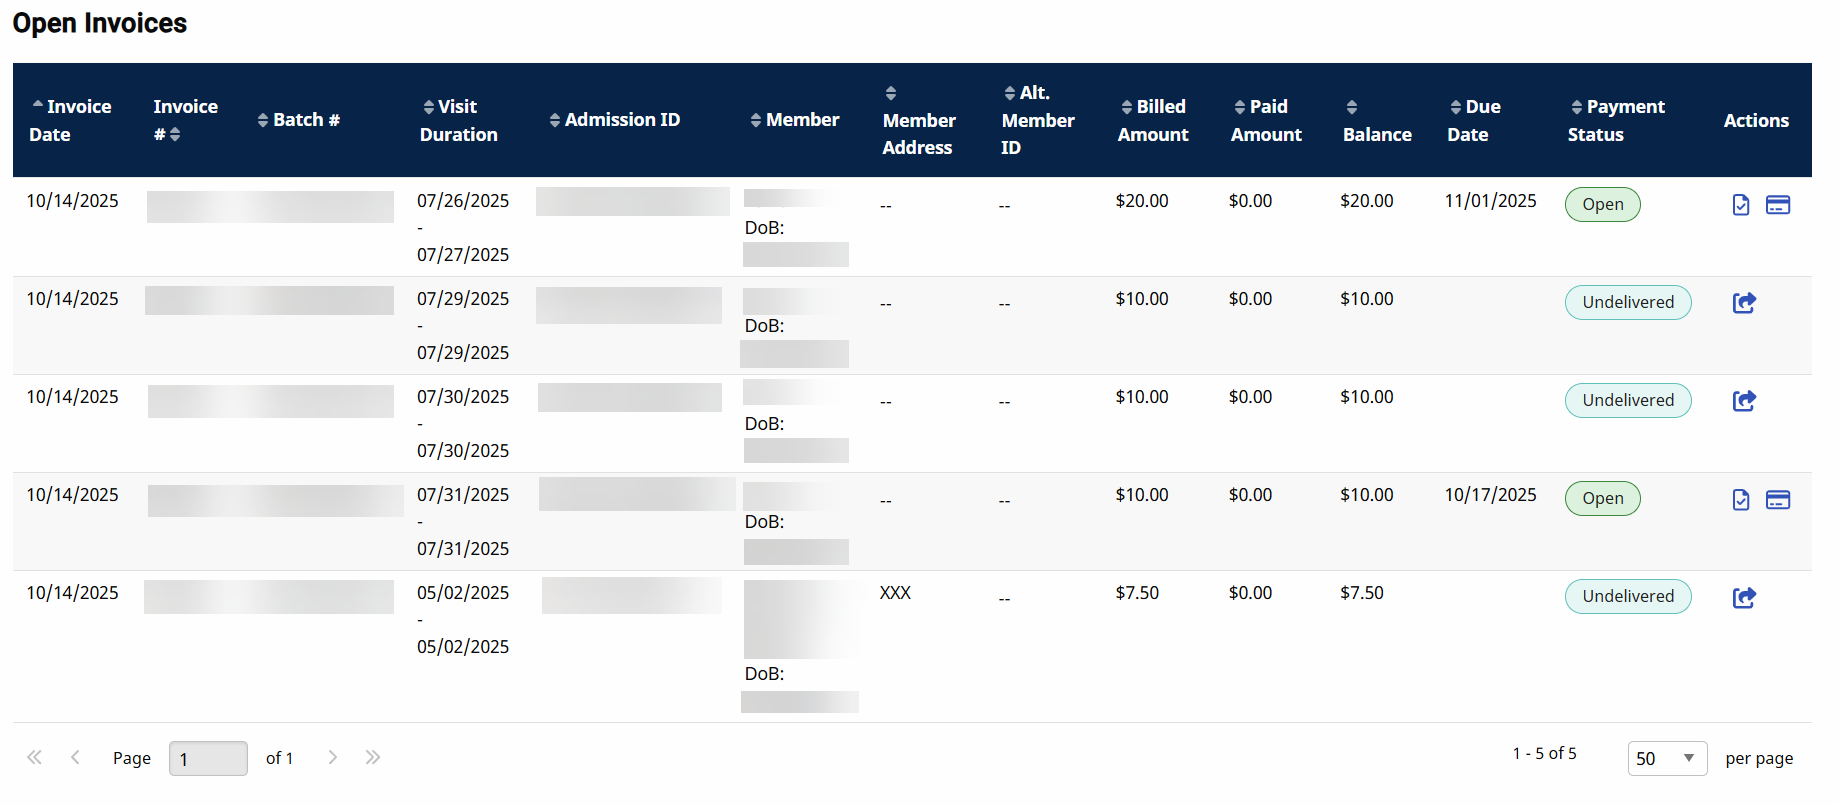Sort the table by Batch #
Image resolution: width=1839 pixels, height=805 pixels.
[299, 120]
